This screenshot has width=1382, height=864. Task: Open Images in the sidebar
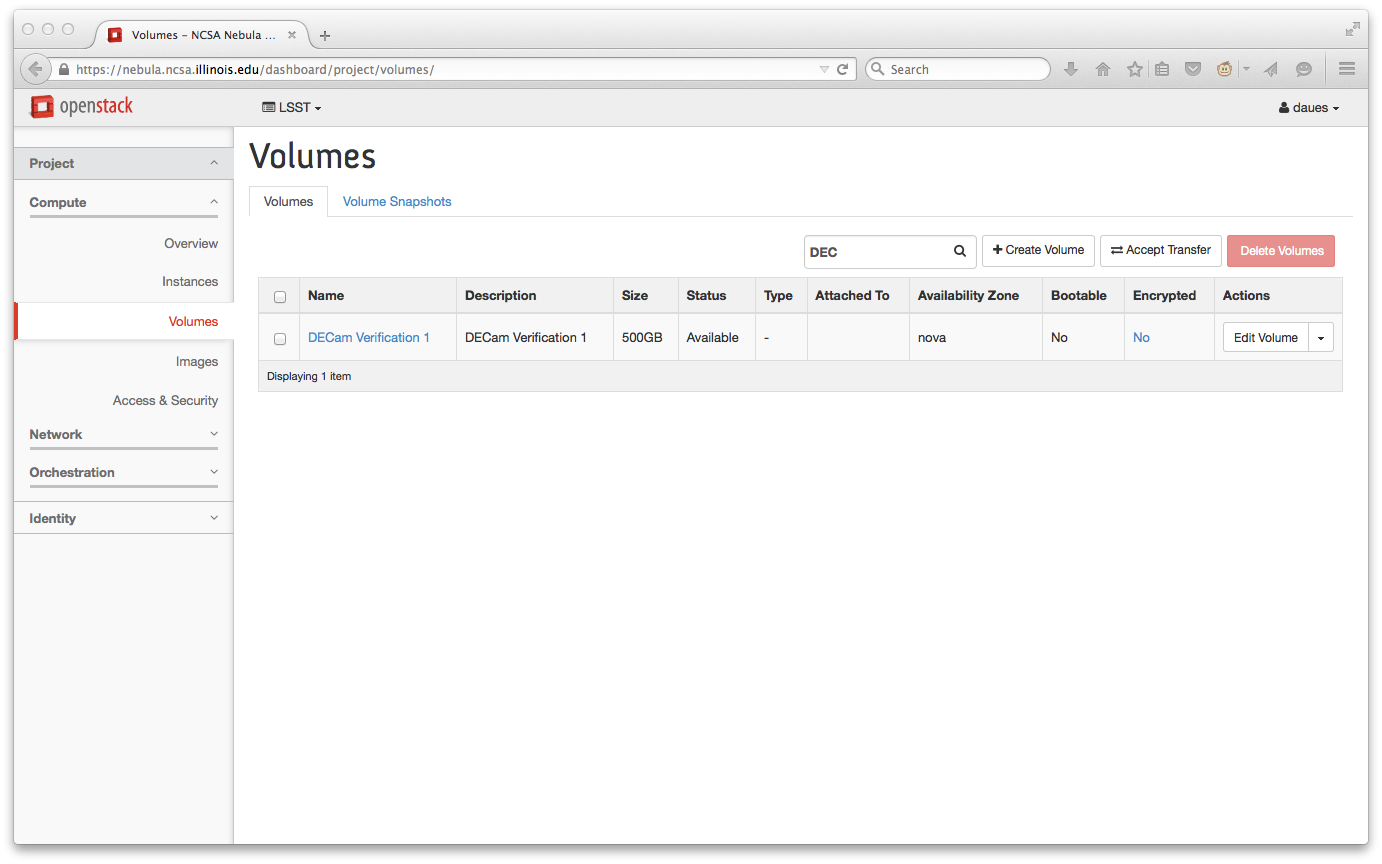[x=197, y=361]
